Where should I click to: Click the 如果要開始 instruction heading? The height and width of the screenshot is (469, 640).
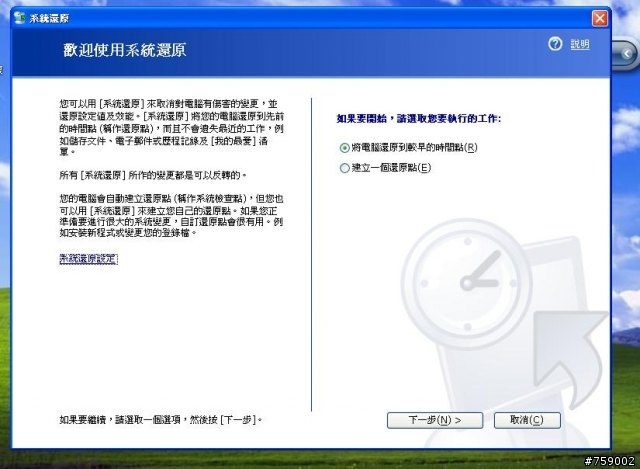419,119
